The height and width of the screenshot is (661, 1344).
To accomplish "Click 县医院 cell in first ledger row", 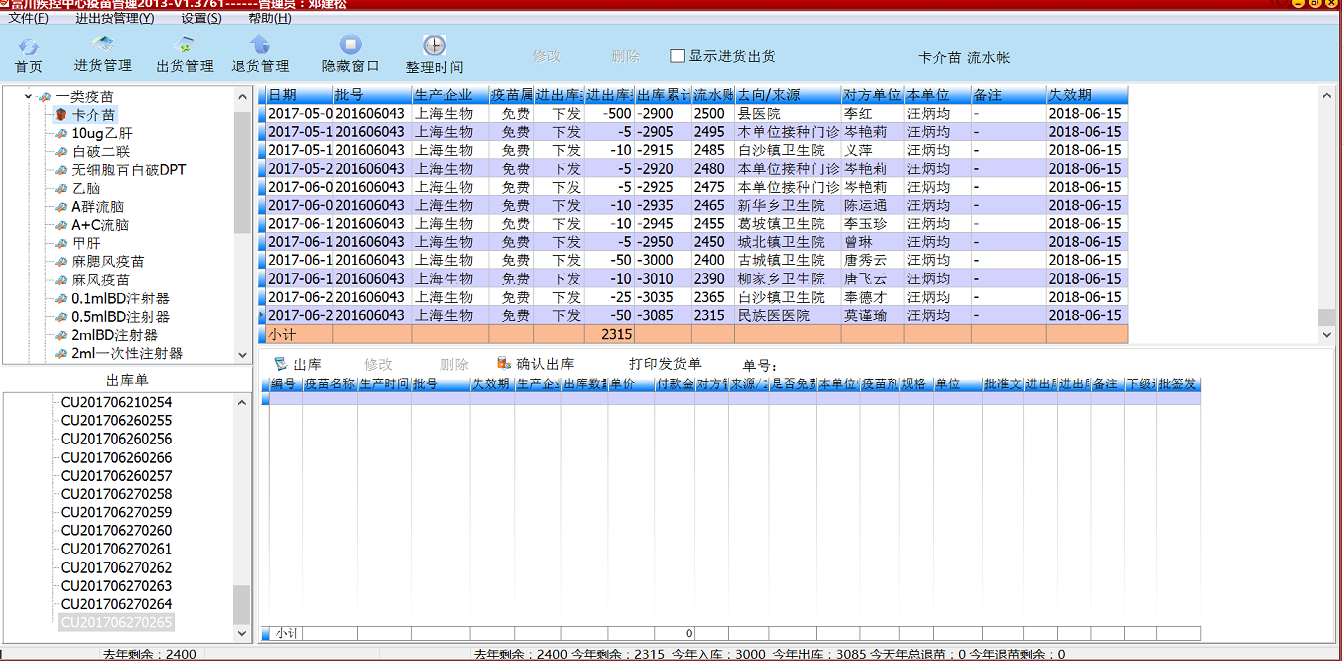I will 788,114.
